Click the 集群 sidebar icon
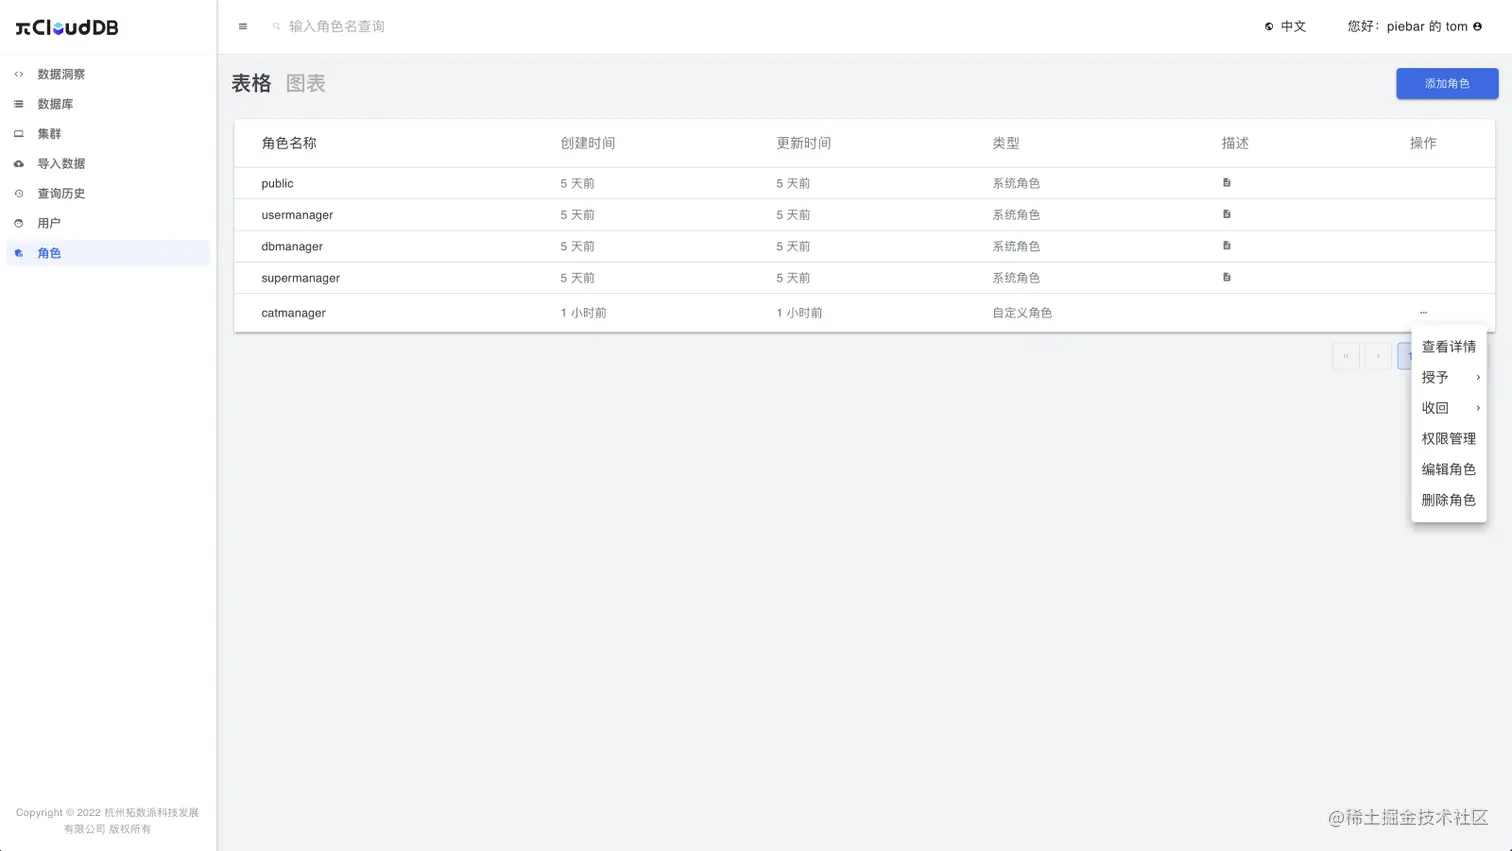1512x851 pixels. tap(18, 134)
